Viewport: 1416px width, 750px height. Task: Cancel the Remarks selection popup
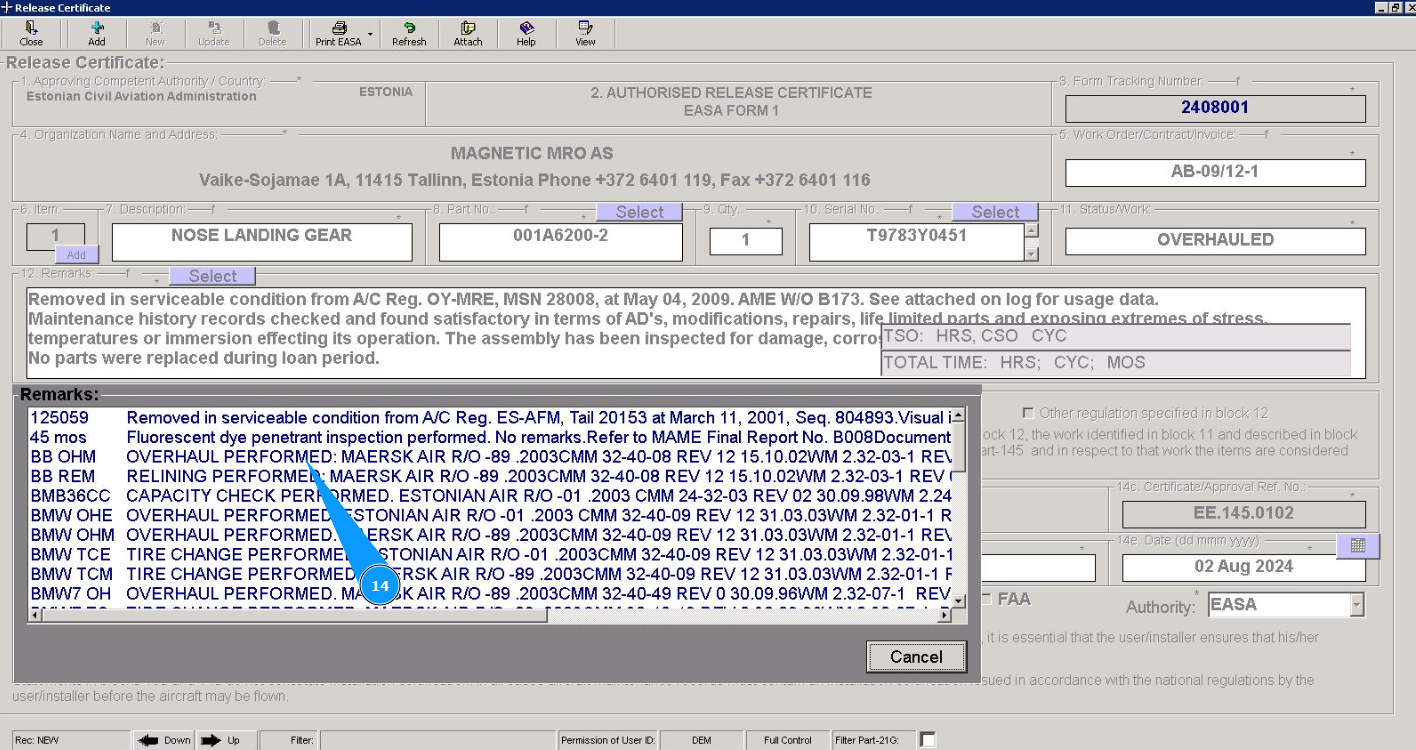pyautogui.click(x=916, y=657)
